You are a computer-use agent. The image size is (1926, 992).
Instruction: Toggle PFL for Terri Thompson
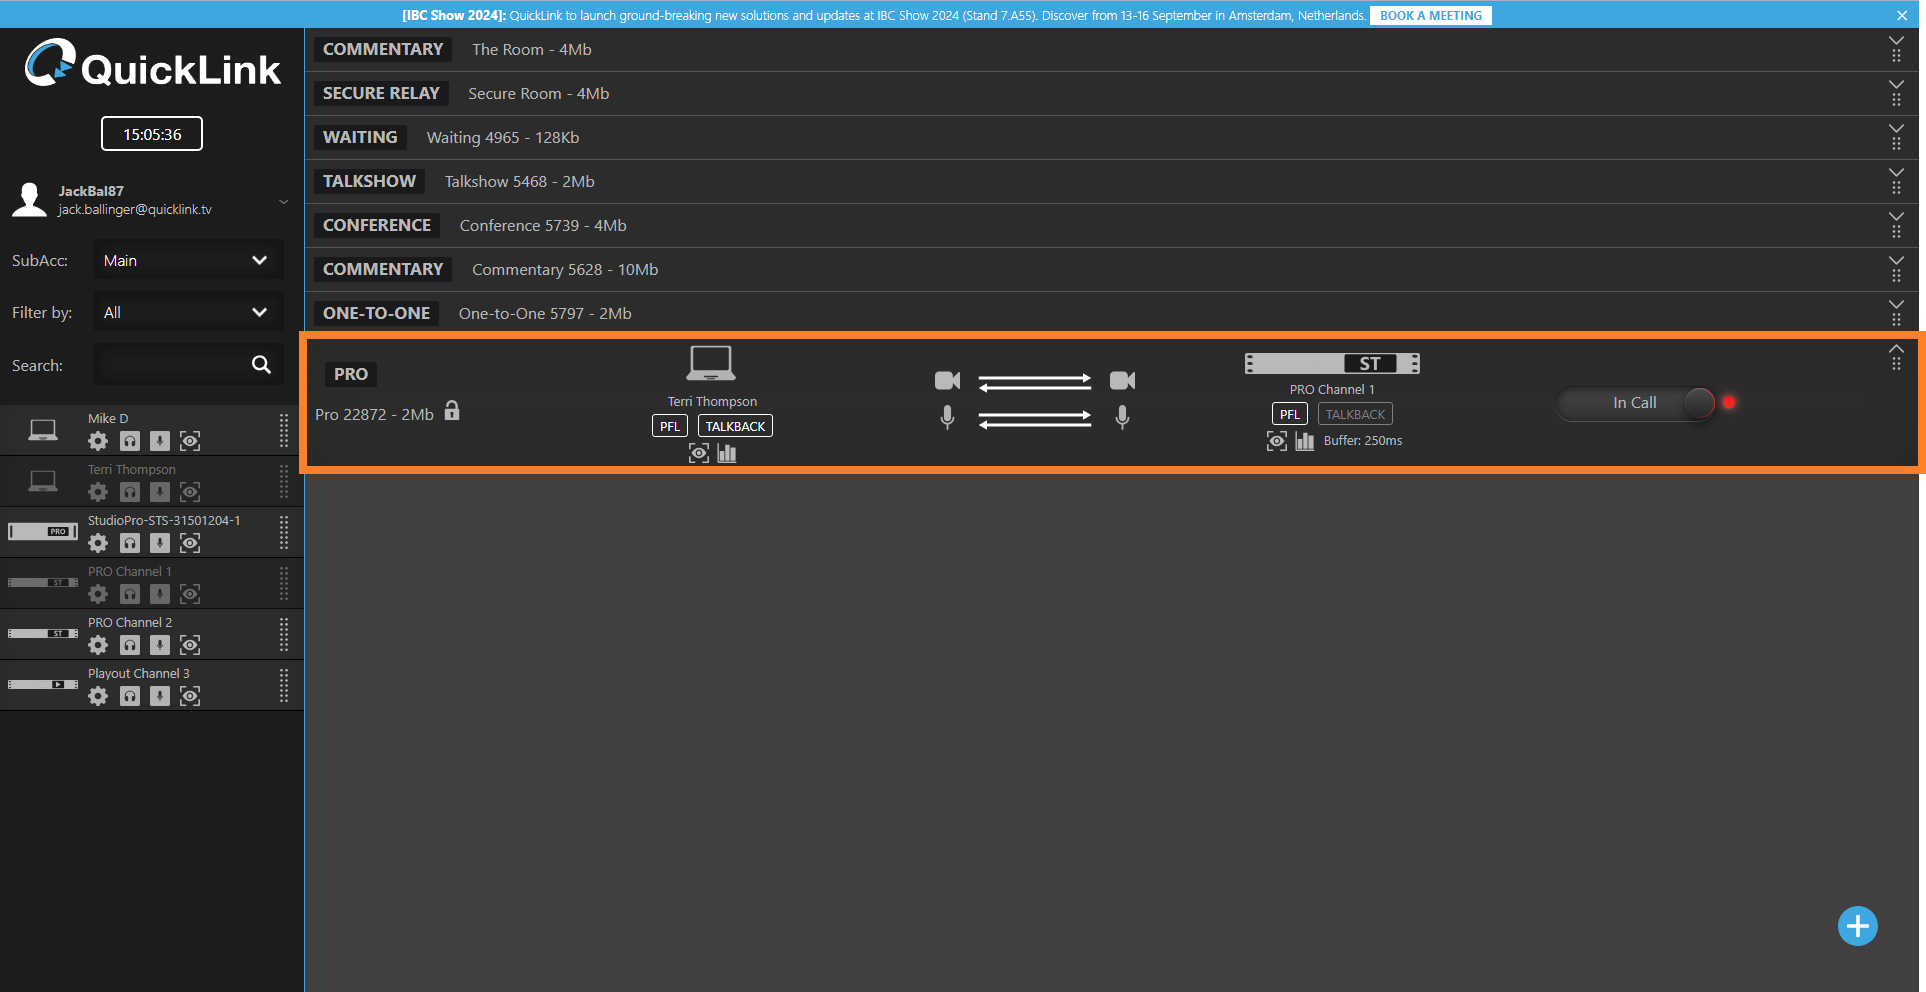point(669,426)
